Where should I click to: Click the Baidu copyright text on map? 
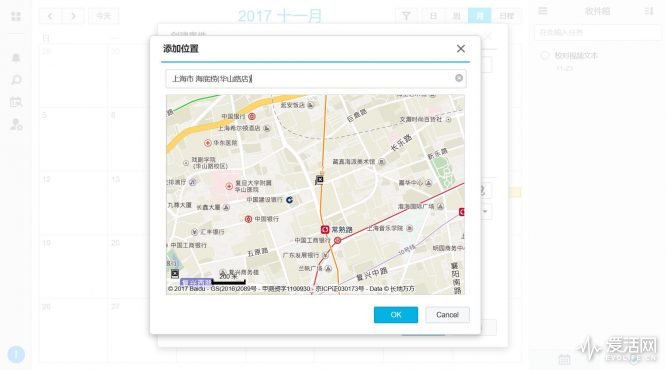click(x=291, y=289)
